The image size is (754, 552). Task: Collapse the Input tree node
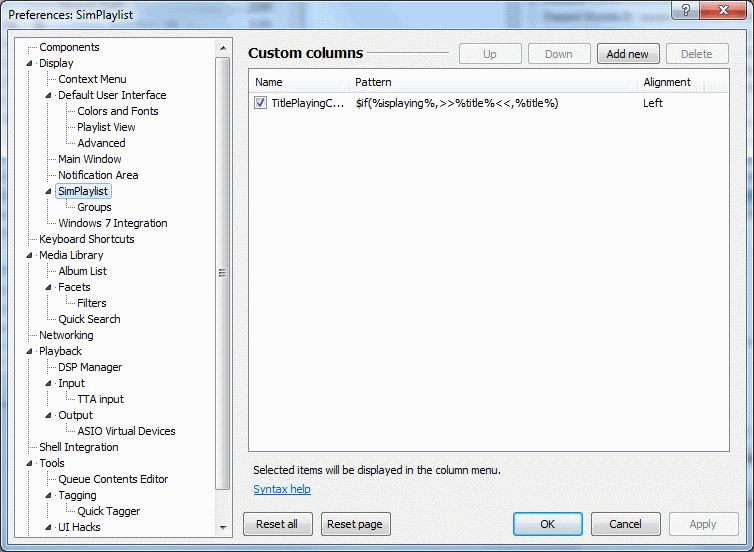click(x=48, y=383)
